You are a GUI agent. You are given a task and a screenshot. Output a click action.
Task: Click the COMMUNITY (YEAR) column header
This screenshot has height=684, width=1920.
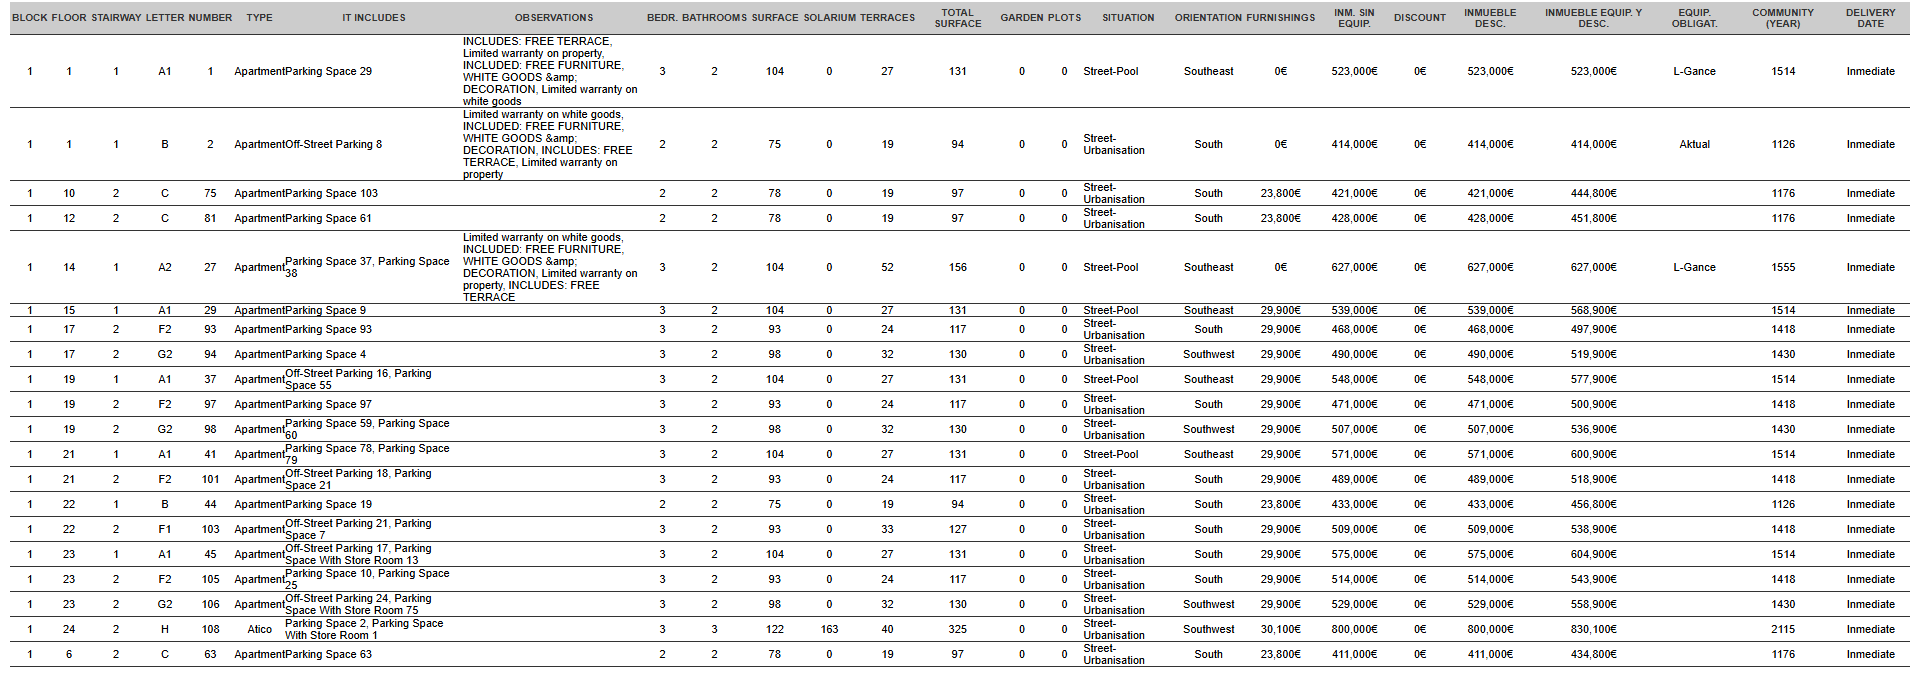(x=1782, y=18)
